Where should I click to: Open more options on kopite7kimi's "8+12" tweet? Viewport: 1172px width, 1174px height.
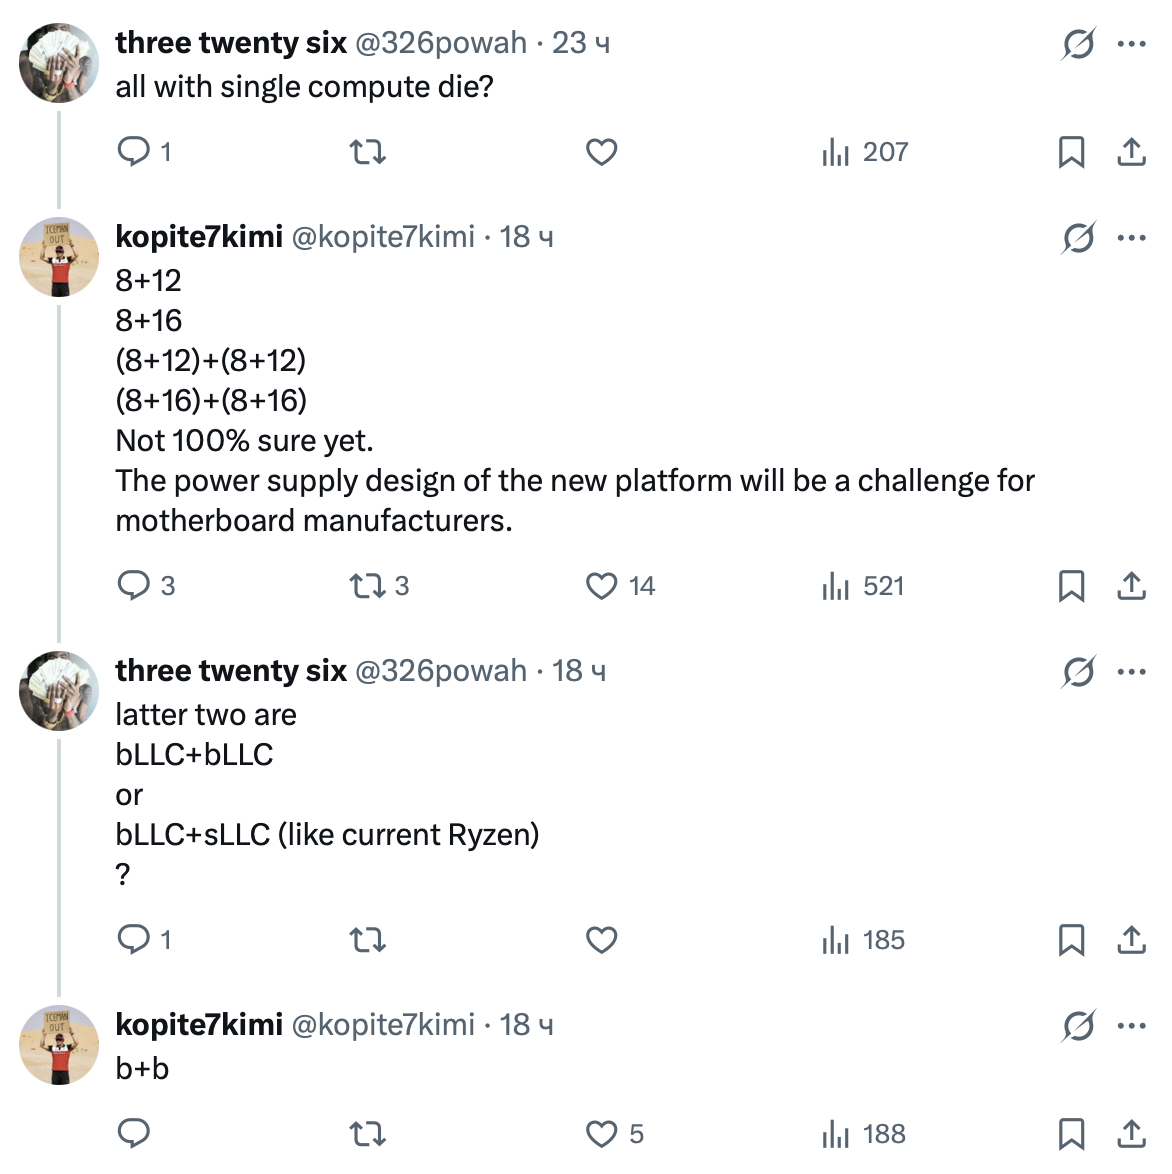click(x=1131, y=237)
